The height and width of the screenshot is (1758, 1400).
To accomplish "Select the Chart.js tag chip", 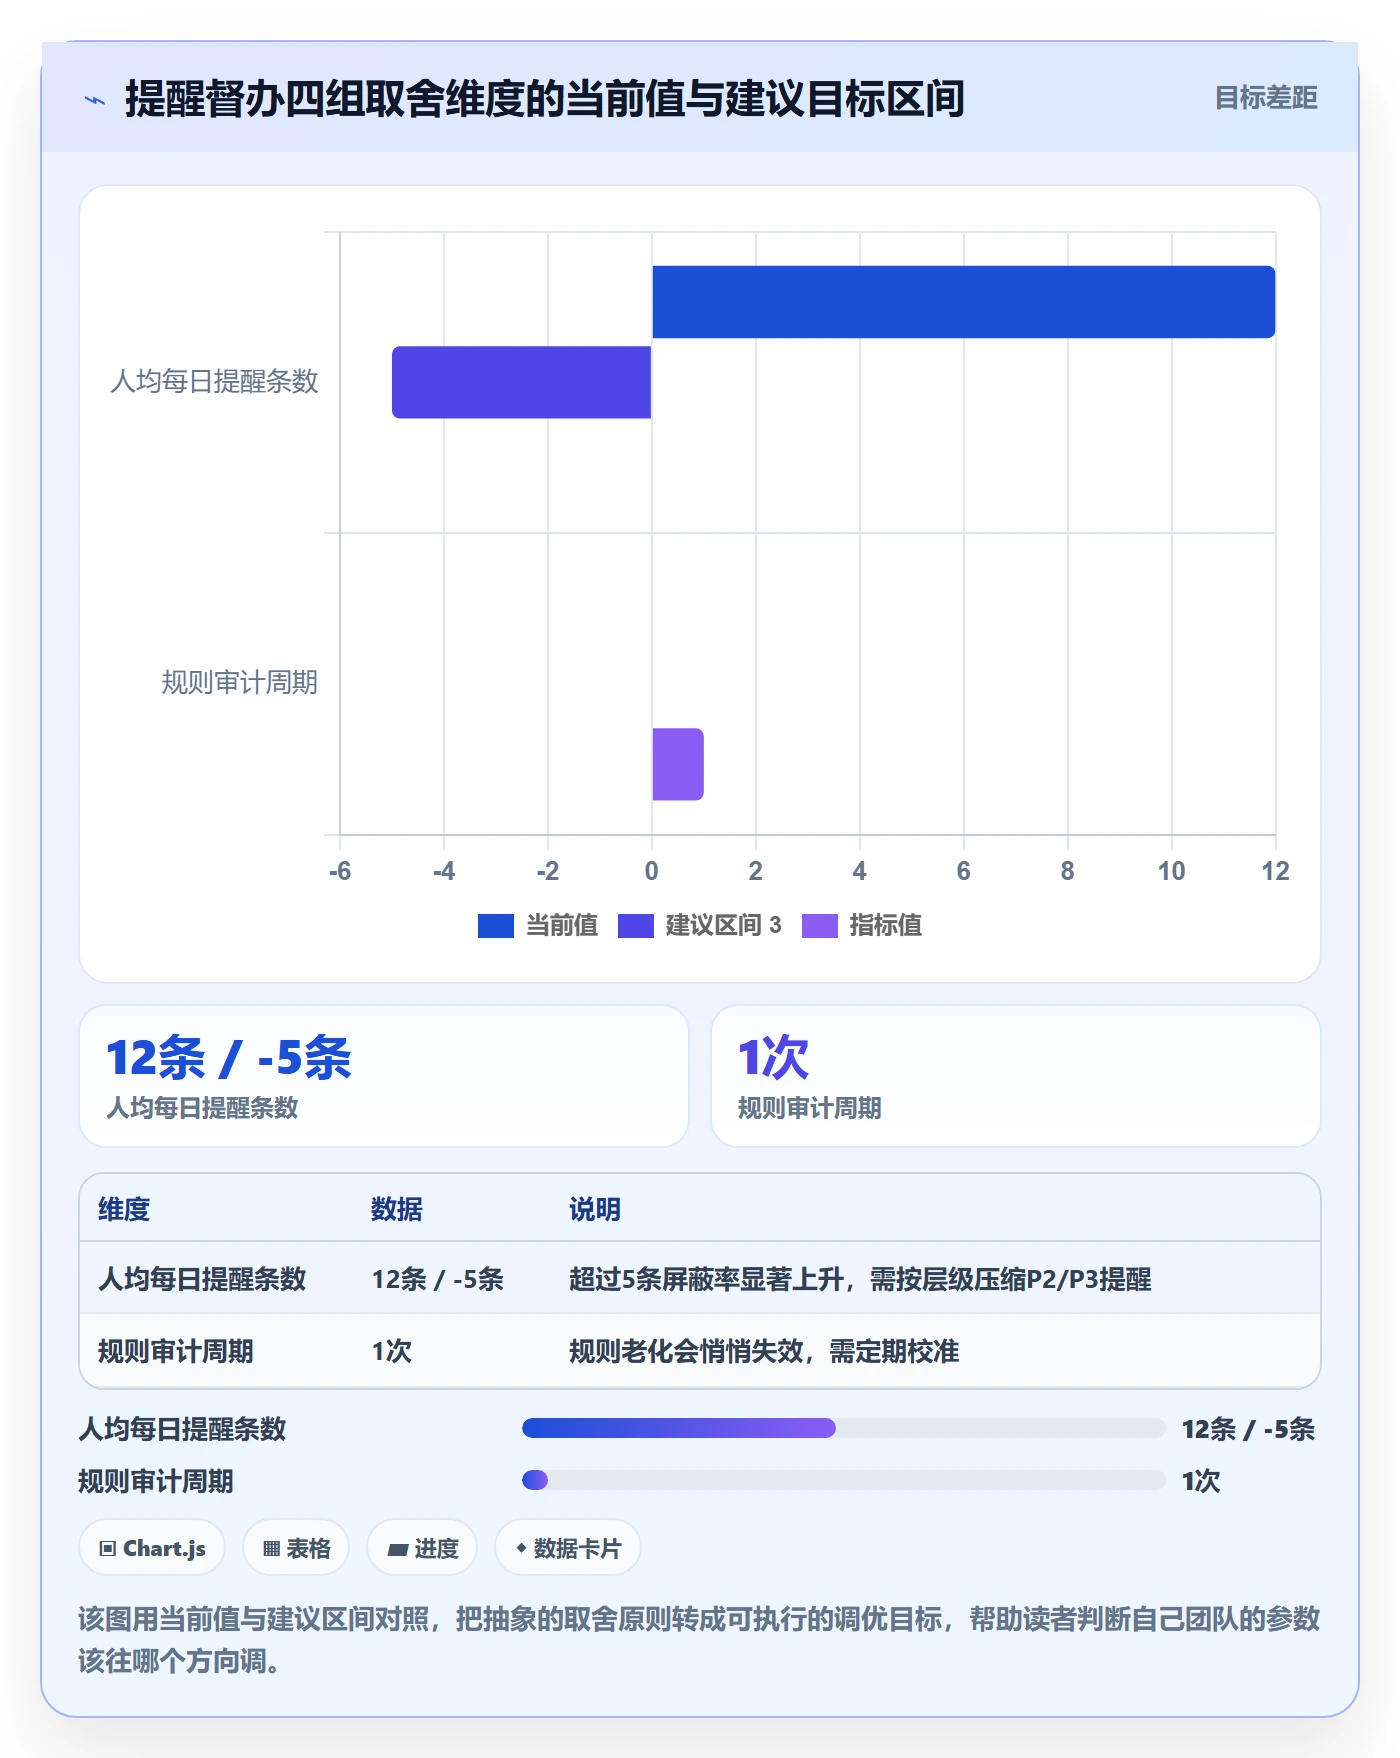I will point(152,1548).
